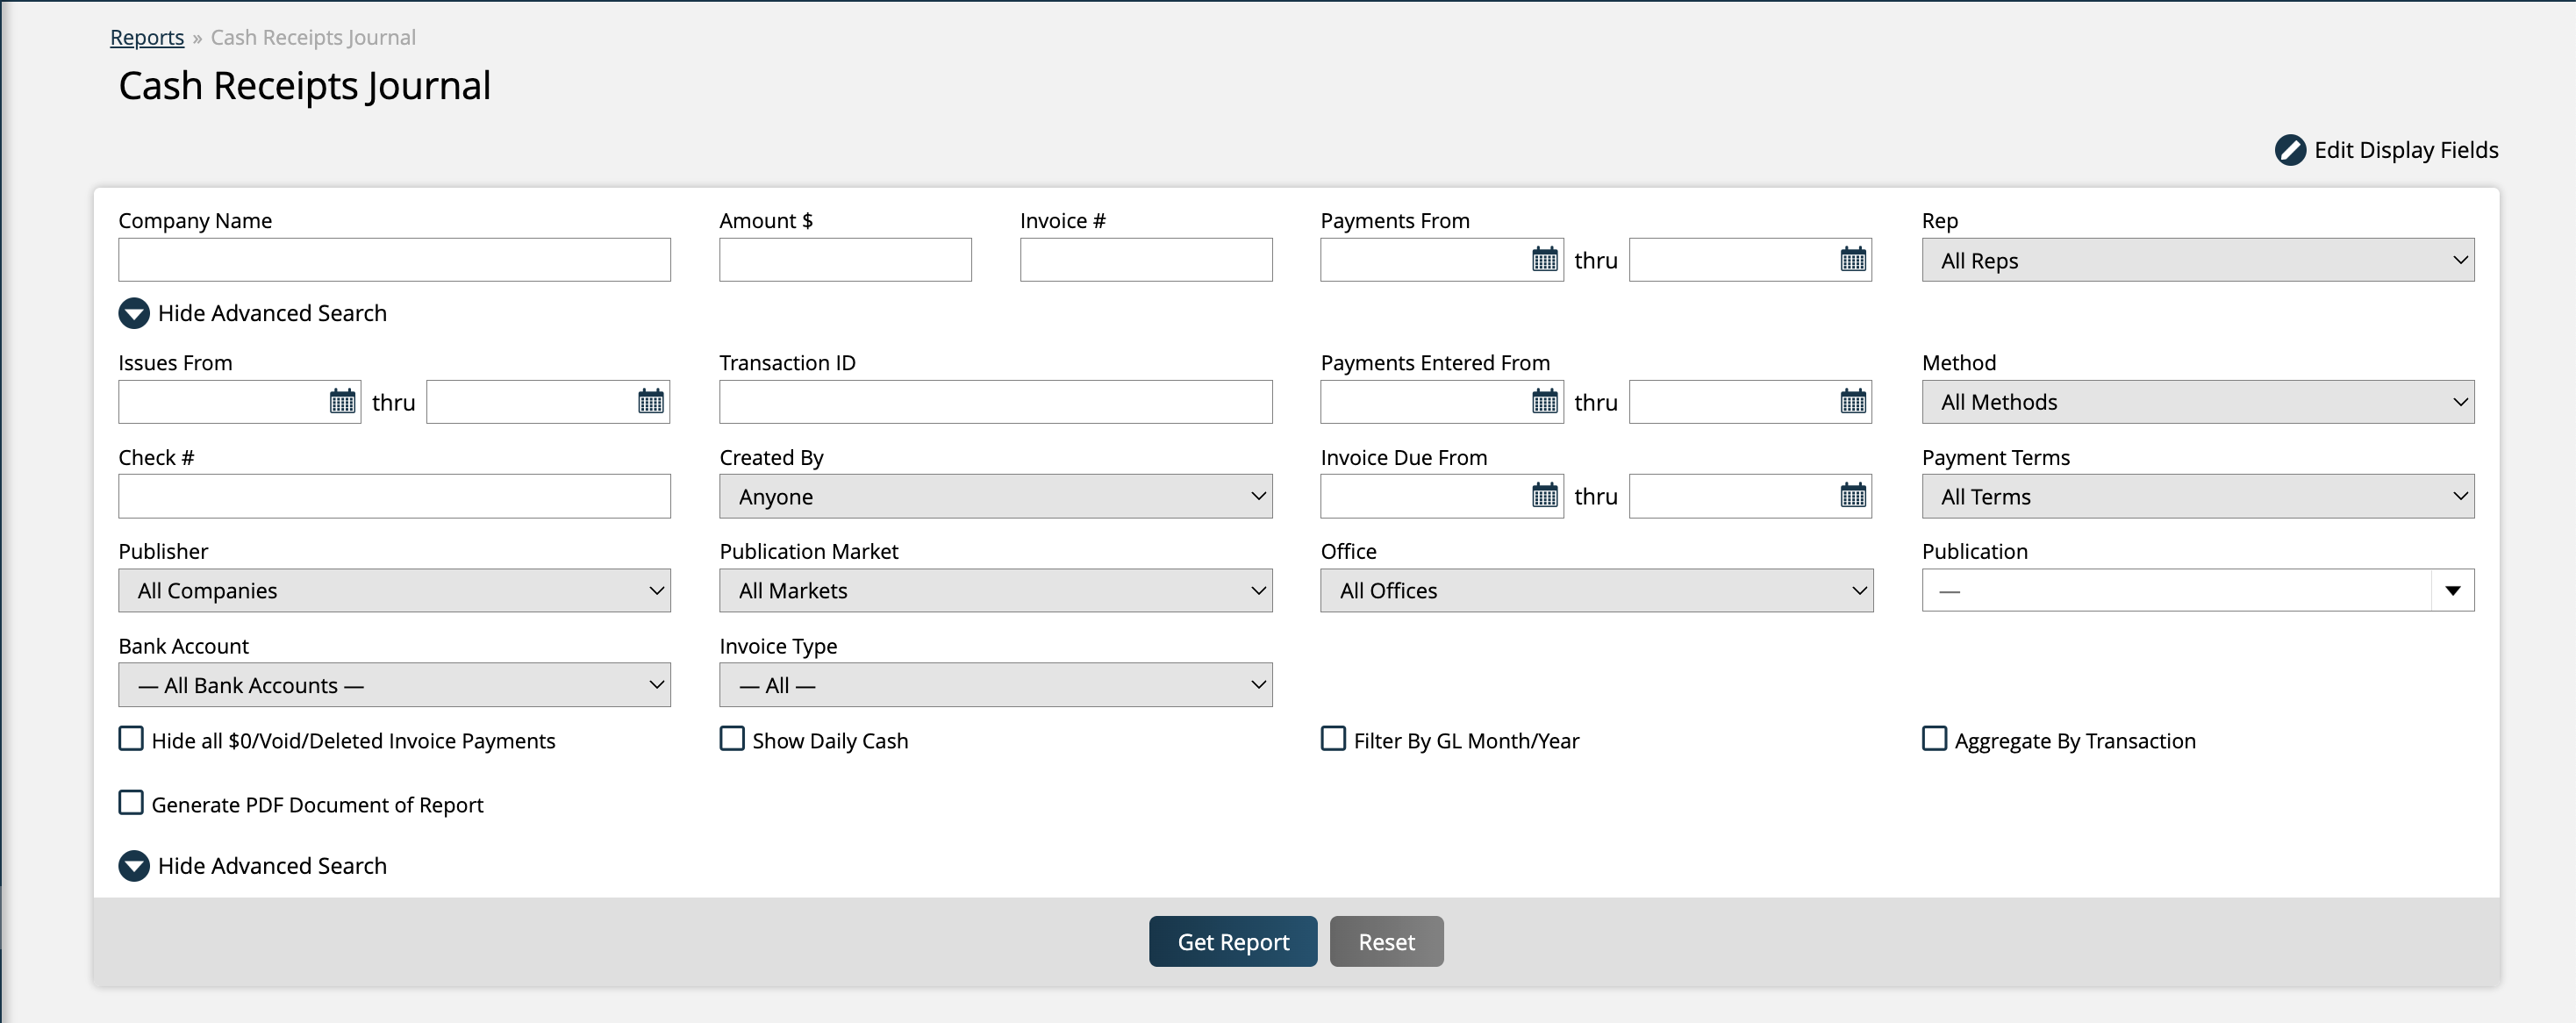Open the Publication combo box arrow
Viewport: 2576px width, 1023px height.
(x=2452, y=591)
